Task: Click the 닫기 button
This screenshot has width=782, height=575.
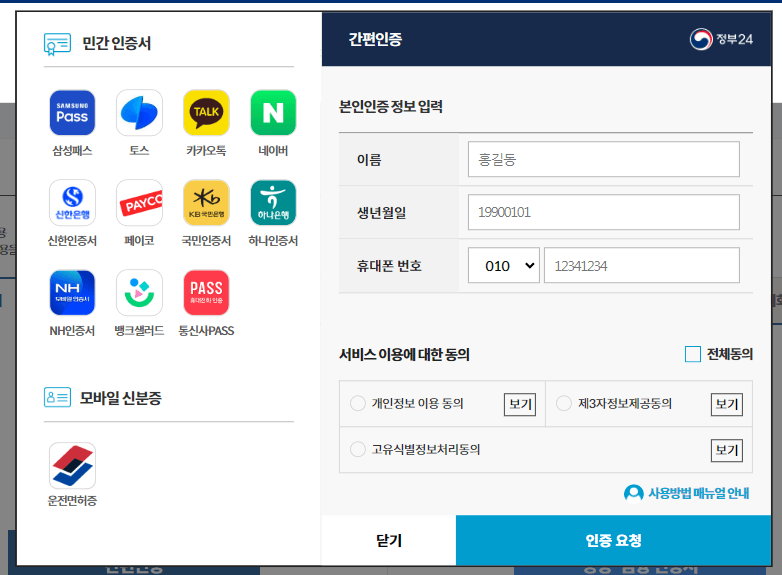Action: click(x=389, y=540)
